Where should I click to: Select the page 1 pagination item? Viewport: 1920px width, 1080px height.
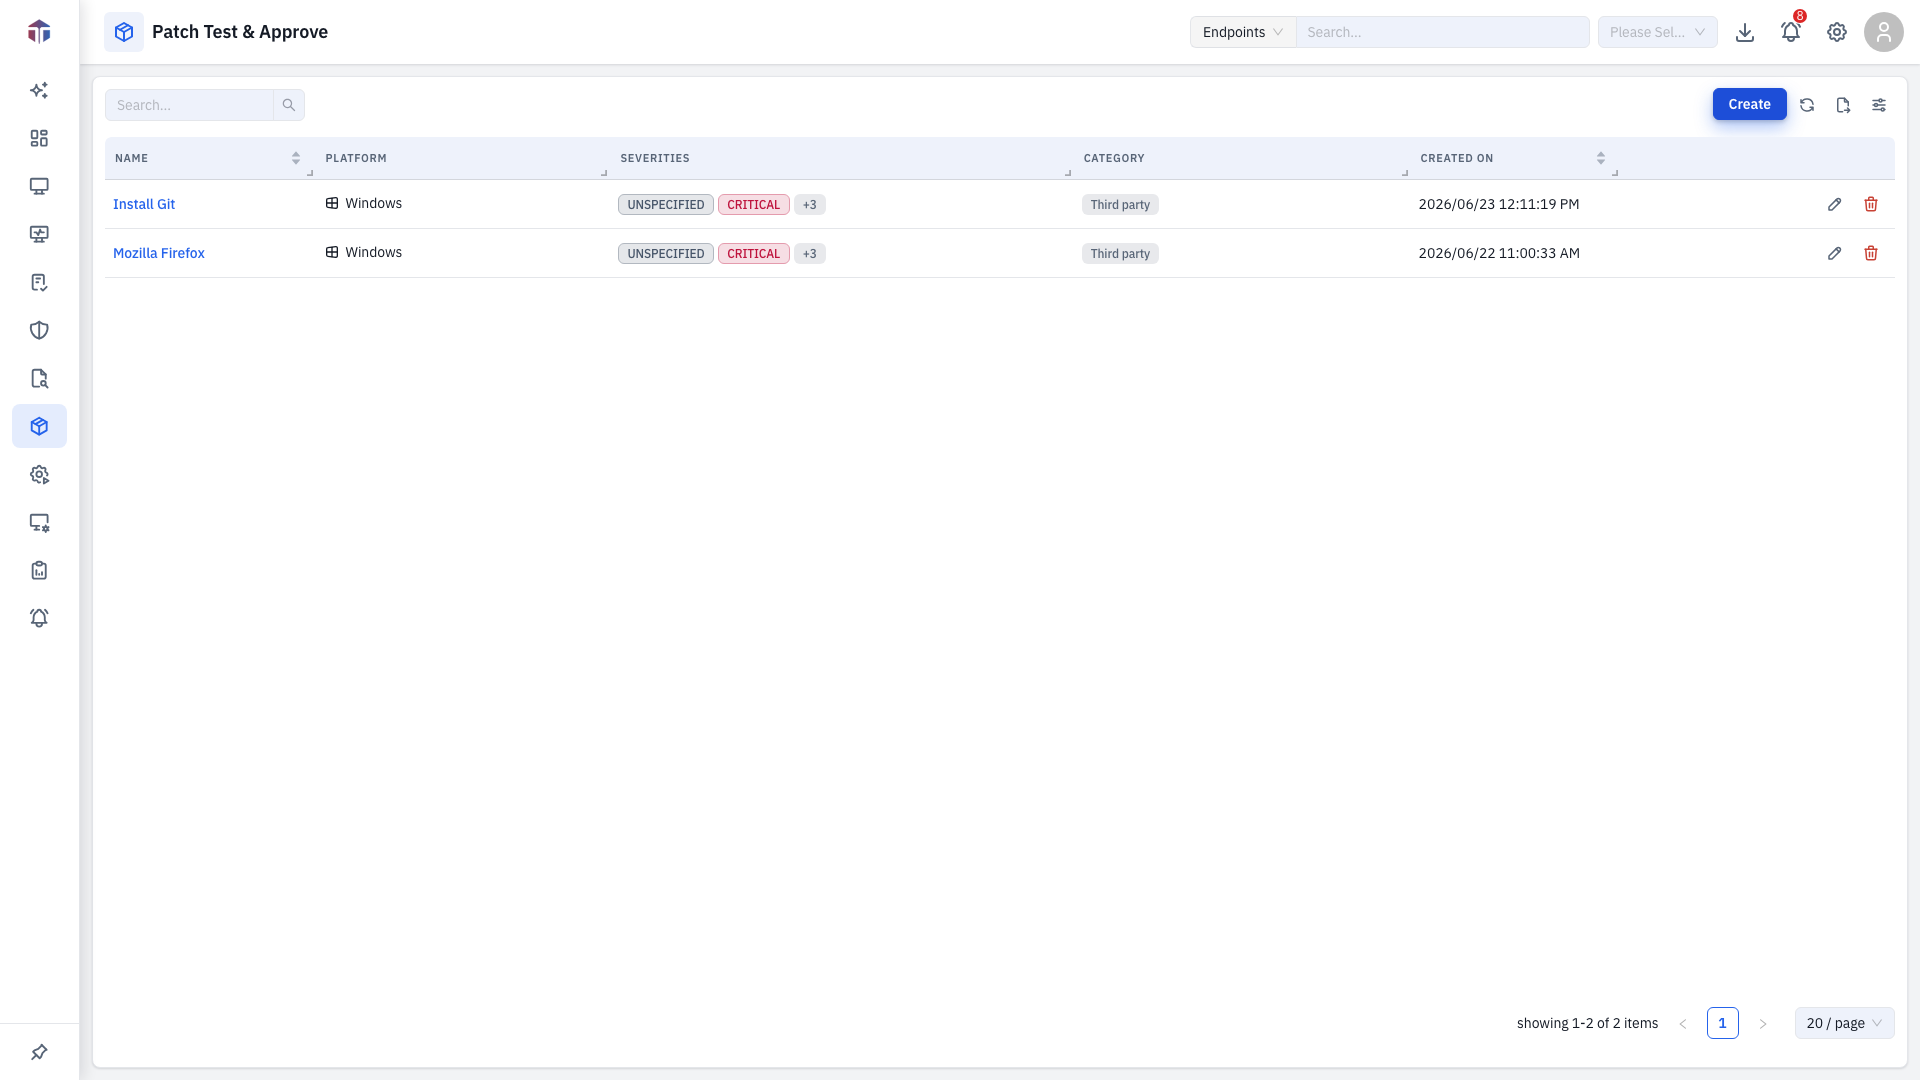point(1722,1023)
